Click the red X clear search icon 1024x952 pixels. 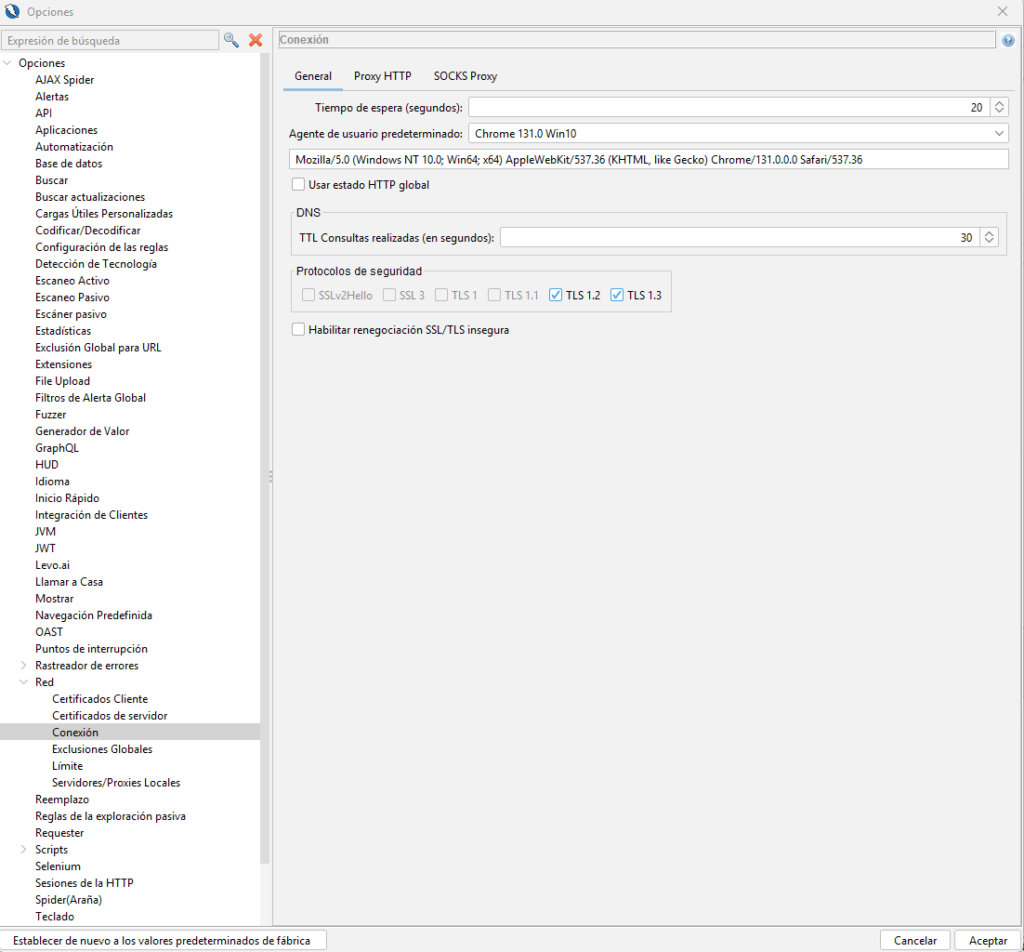[255, 40]
